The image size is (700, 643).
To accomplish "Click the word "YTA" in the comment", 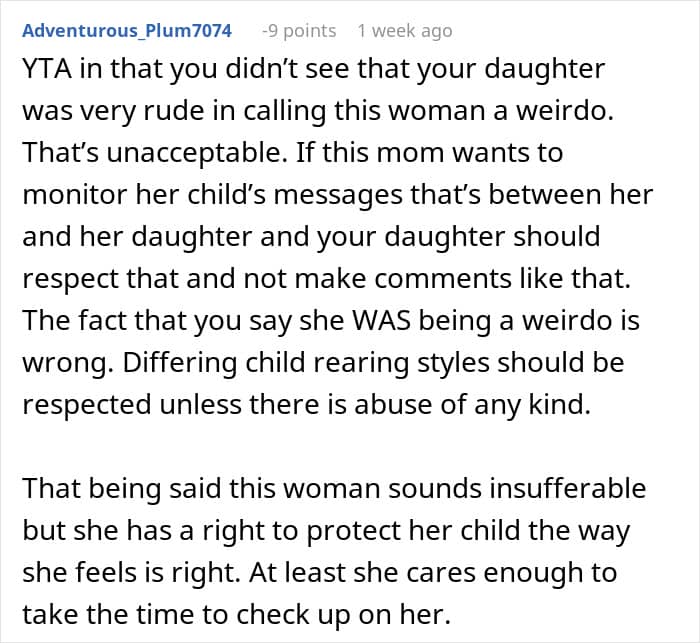I will click(46, 69).
